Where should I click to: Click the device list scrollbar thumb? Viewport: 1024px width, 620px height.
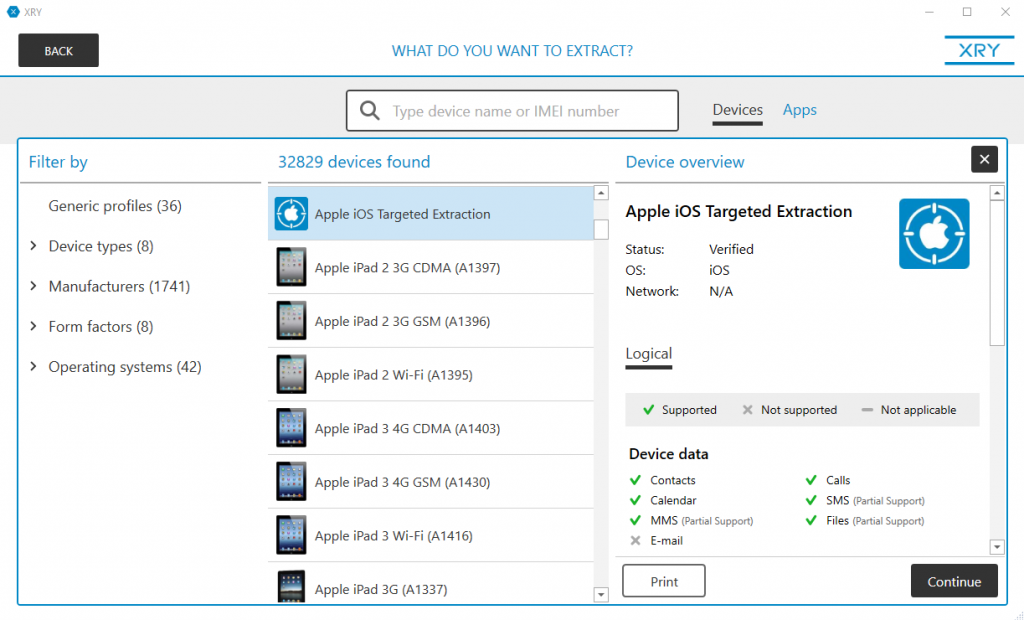pos(601,229)
